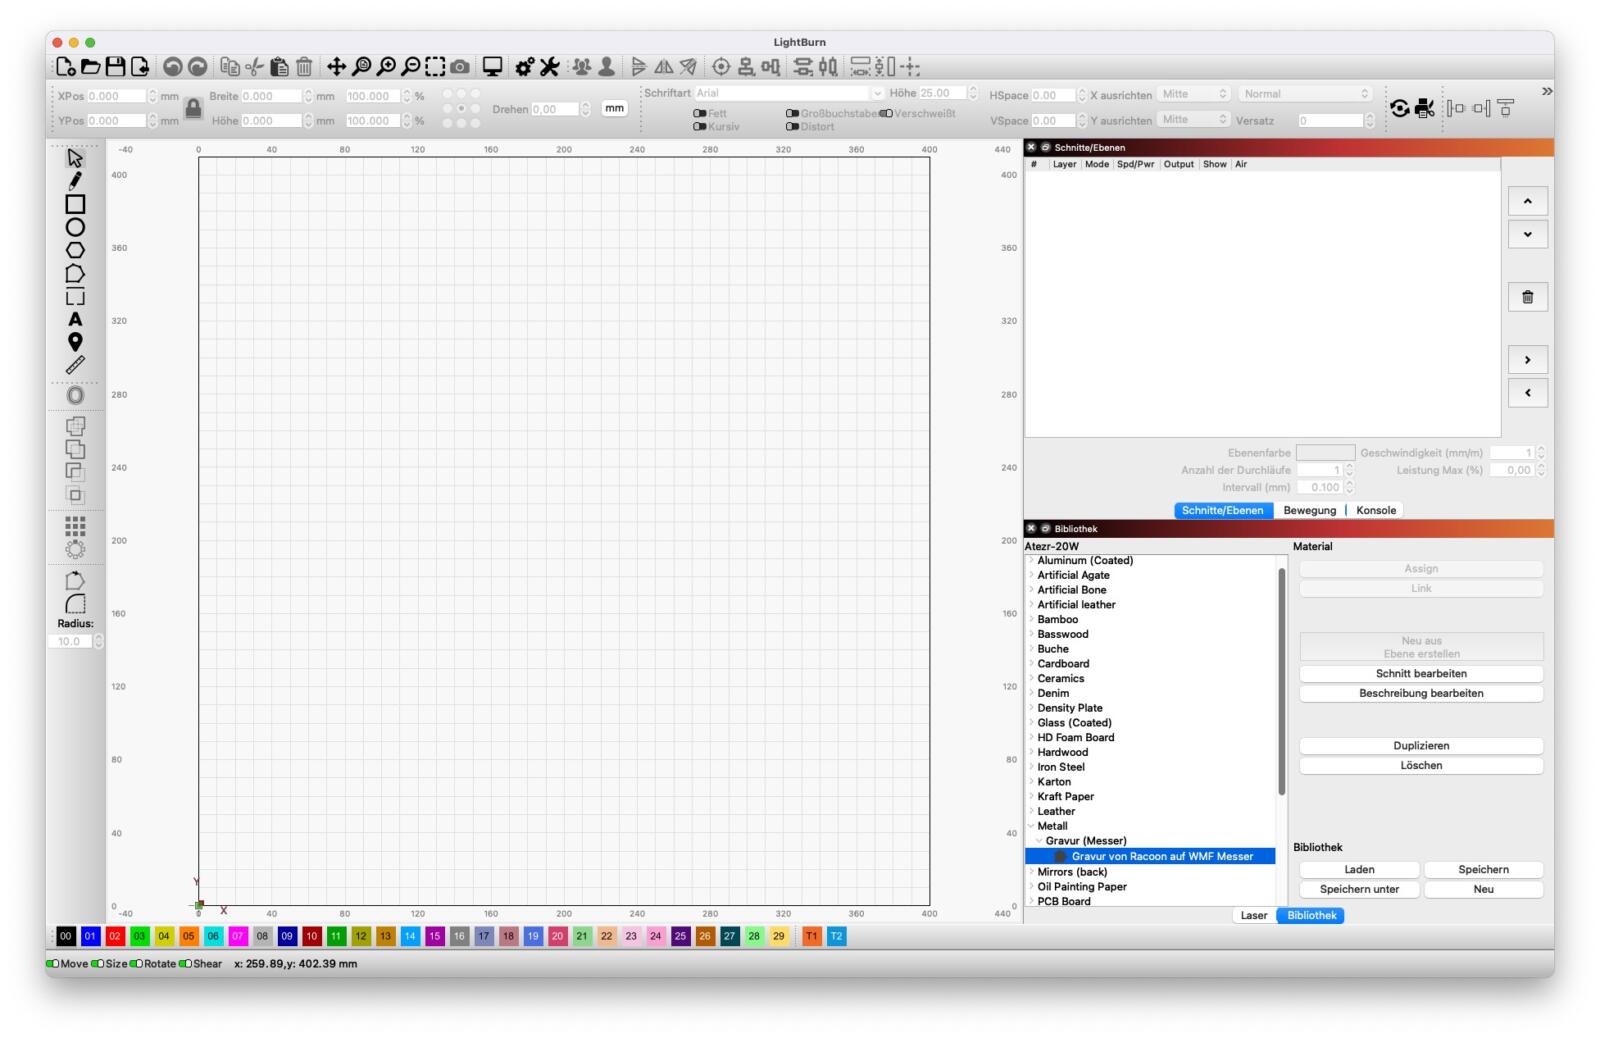Choose the Text tool

(x=75, y=320)
